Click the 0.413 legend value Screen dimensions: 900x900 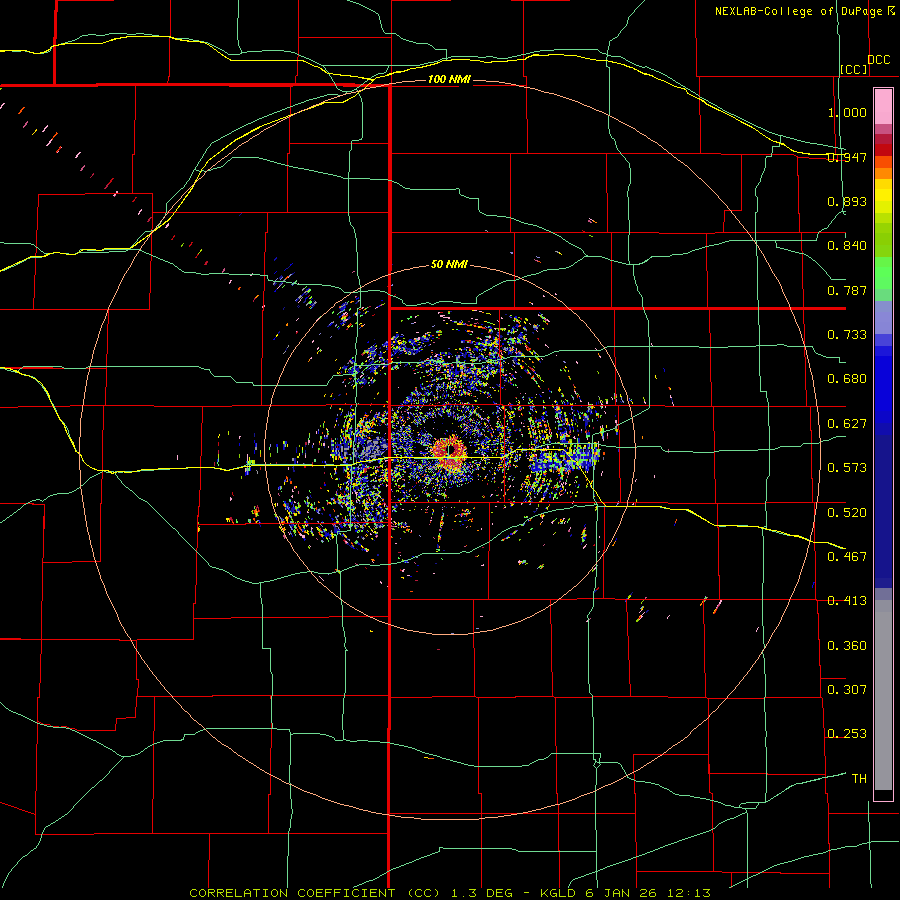coord(847,601)
